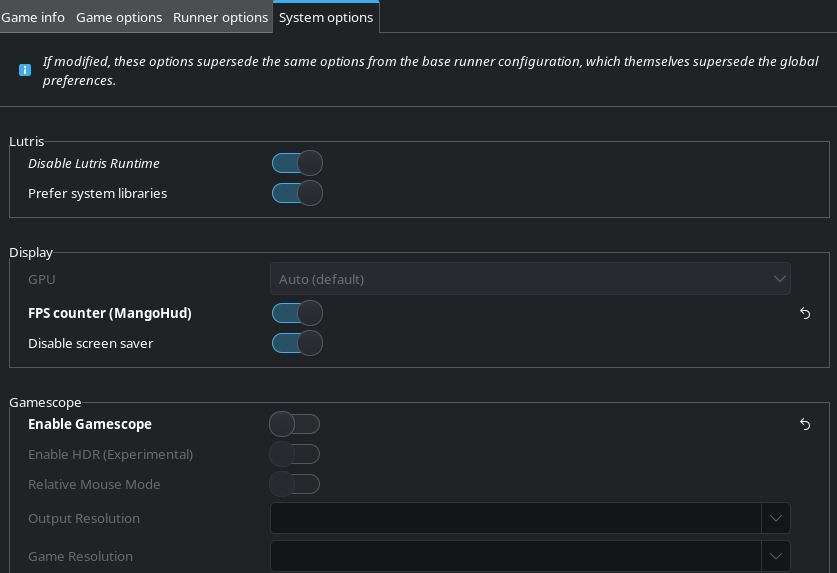This screenshot has height=573, width=837.
Task: Expand the Game Resolution dropdown arrow
Action: [776, 556]
